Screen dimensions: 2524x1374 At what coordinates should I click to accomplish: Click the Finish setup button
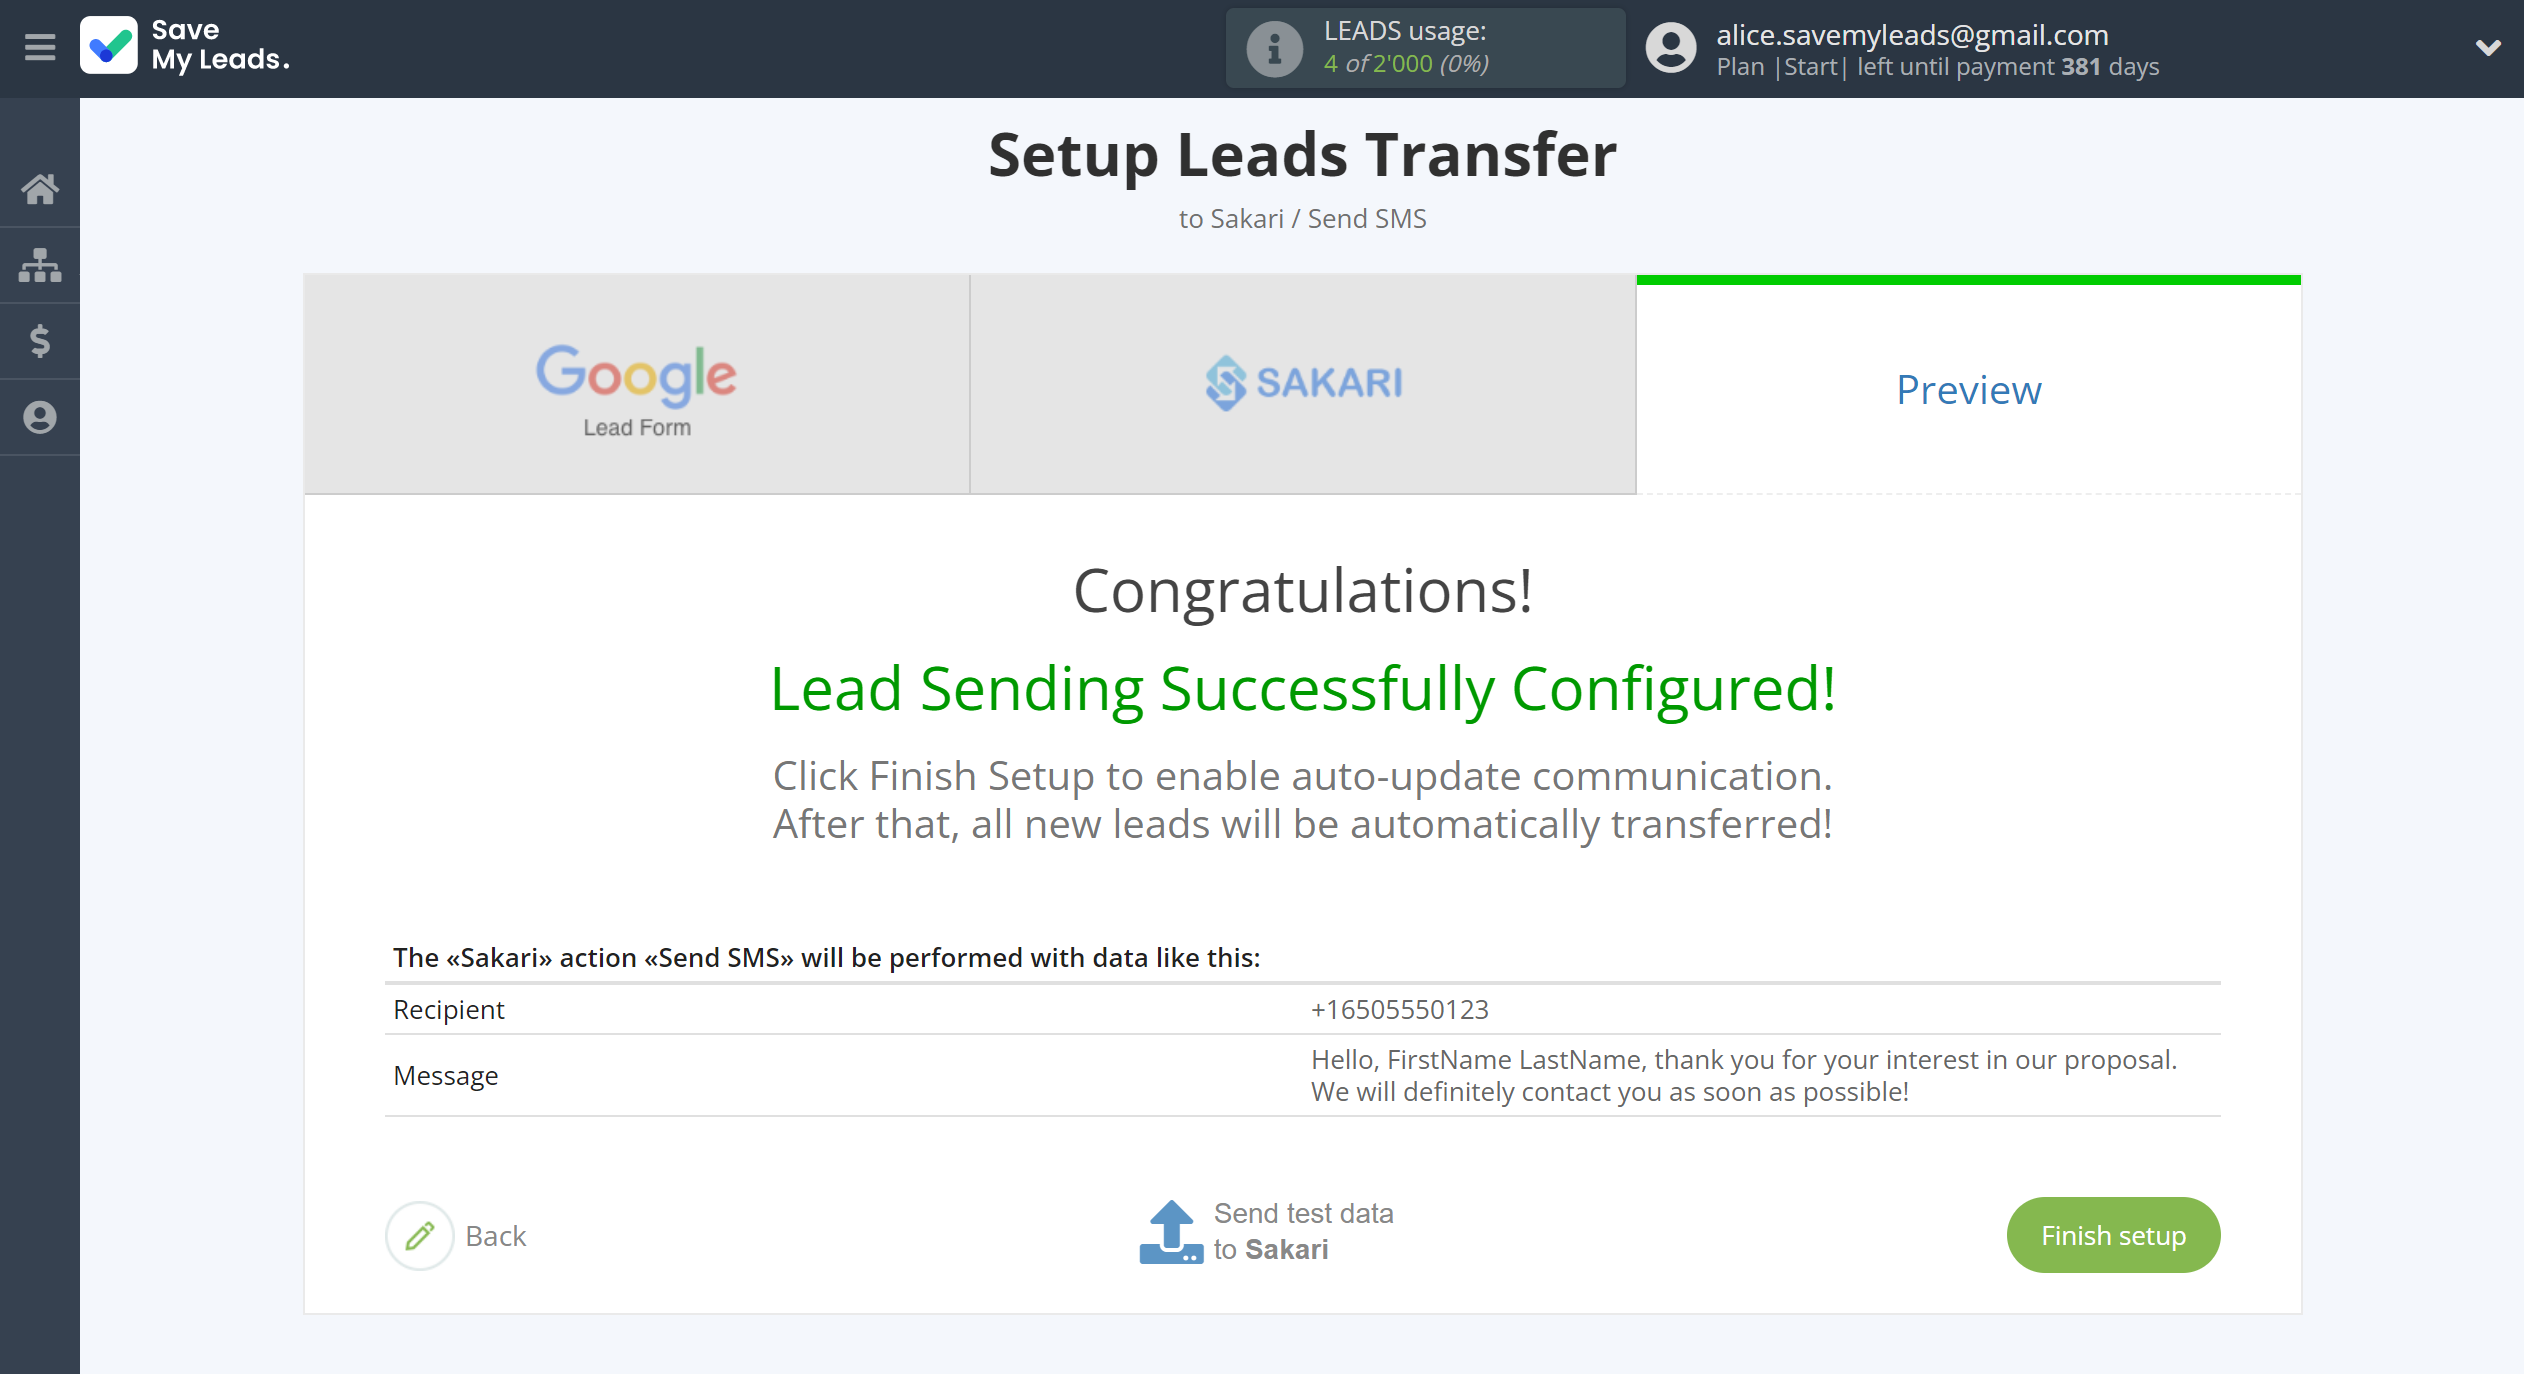[x=2111, y=1235]
